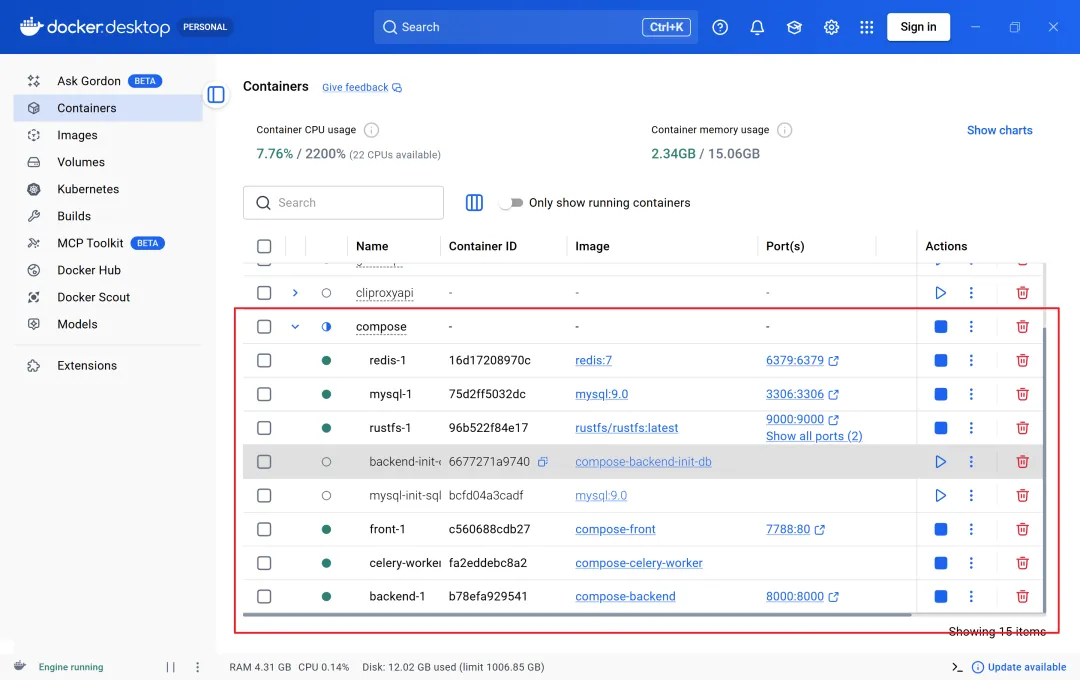Open Ask Gordon in sidebar
1080x680 pixels.
coord(108,81)
